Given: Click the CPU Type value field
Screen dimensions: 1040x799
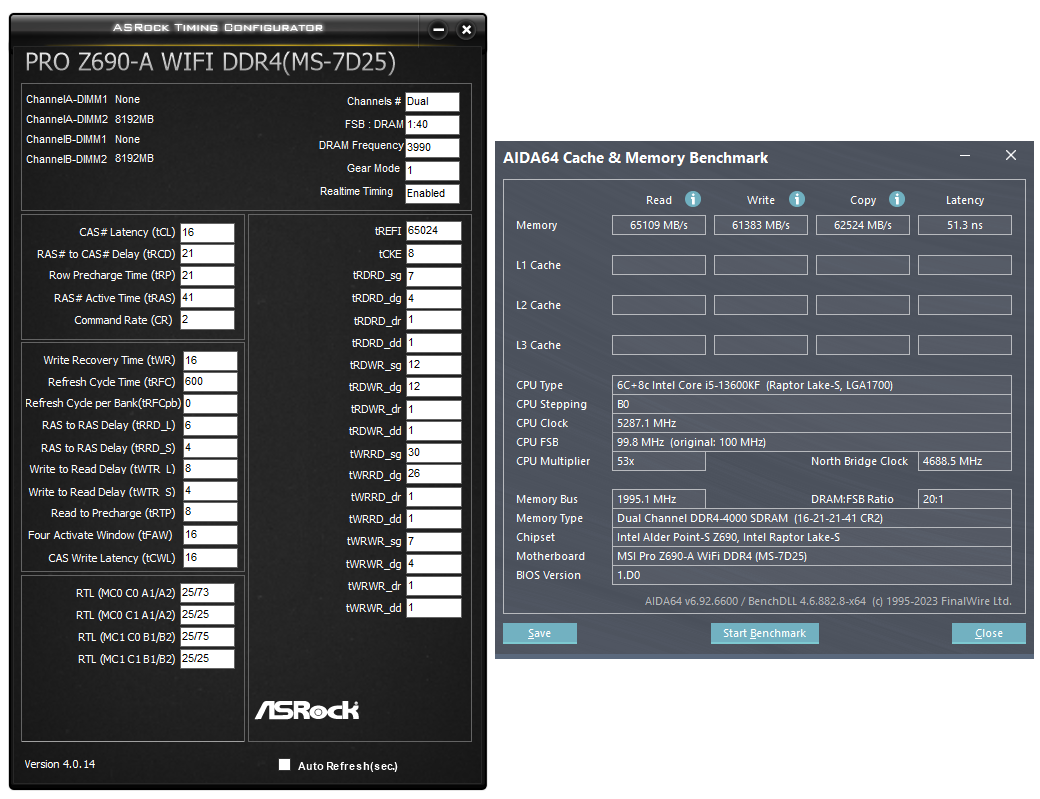Looking at the screenshot, I should coord(812,385).
